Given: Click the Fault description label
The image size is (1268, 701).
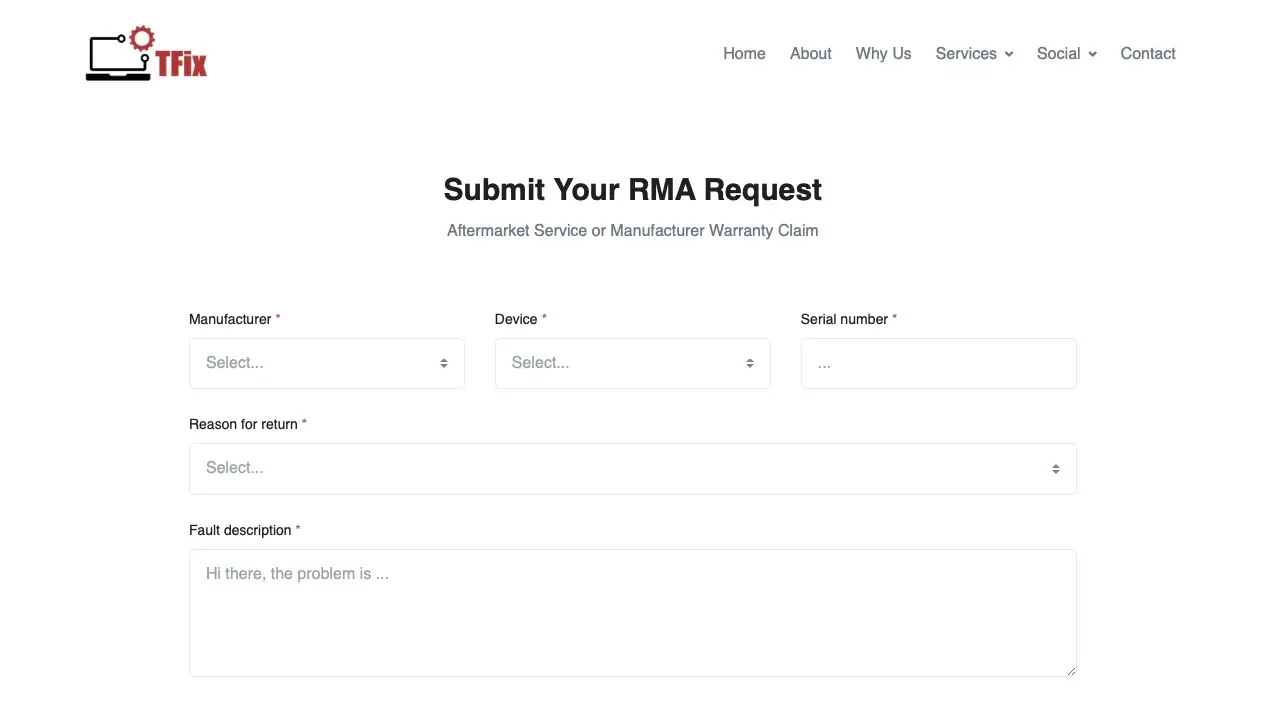Looking at the screenshot, I should pyautogui.click(x=240, y=530).
